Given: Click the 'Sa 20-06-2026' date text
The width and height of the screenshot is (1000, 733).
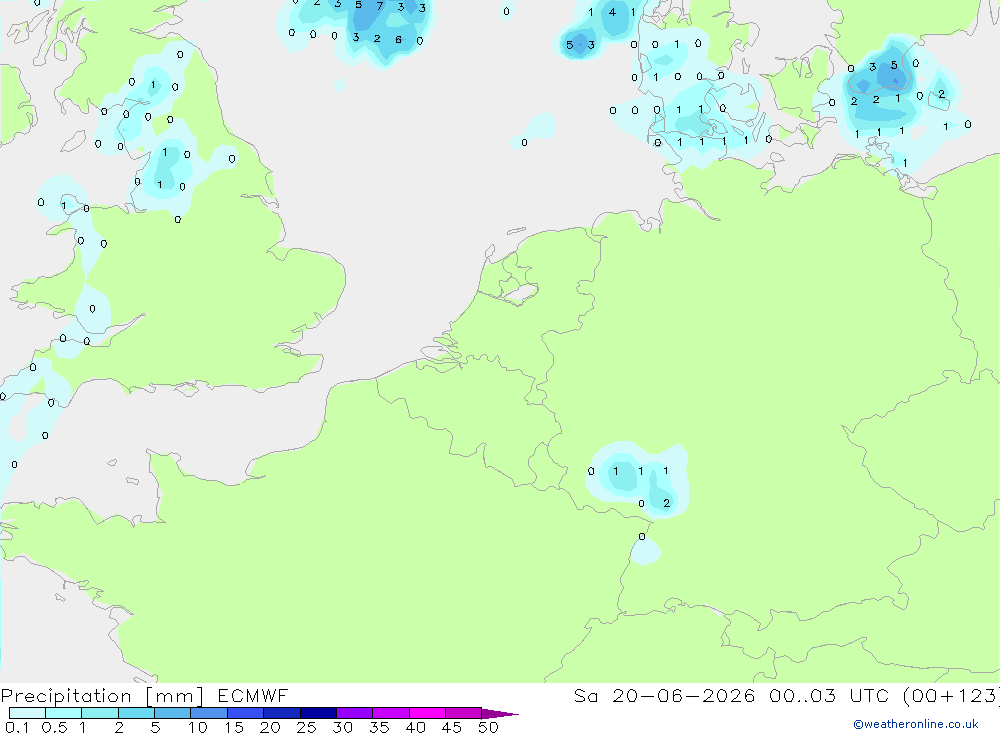Looking at the screenshot, I should 664,695.
